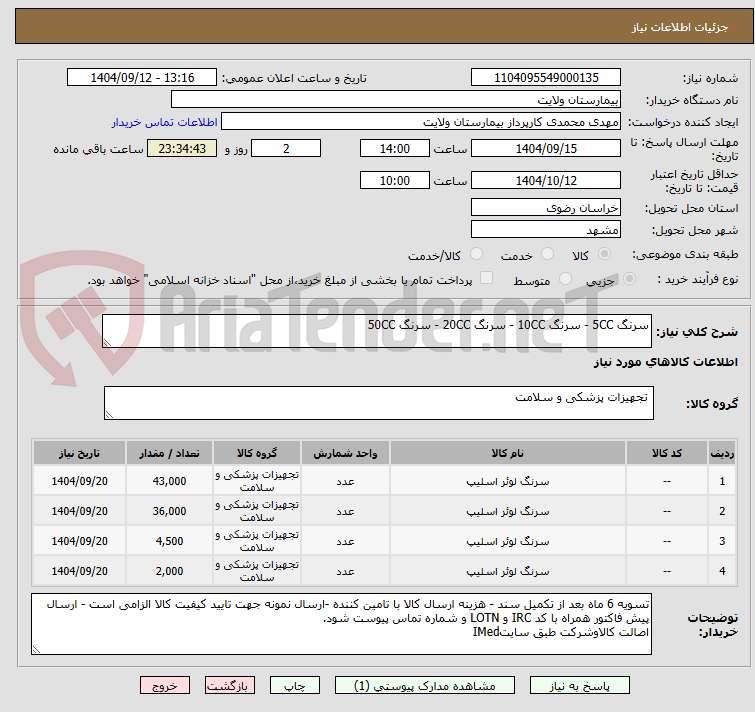Click the remaining days field showing 2

tap(286, 148)
